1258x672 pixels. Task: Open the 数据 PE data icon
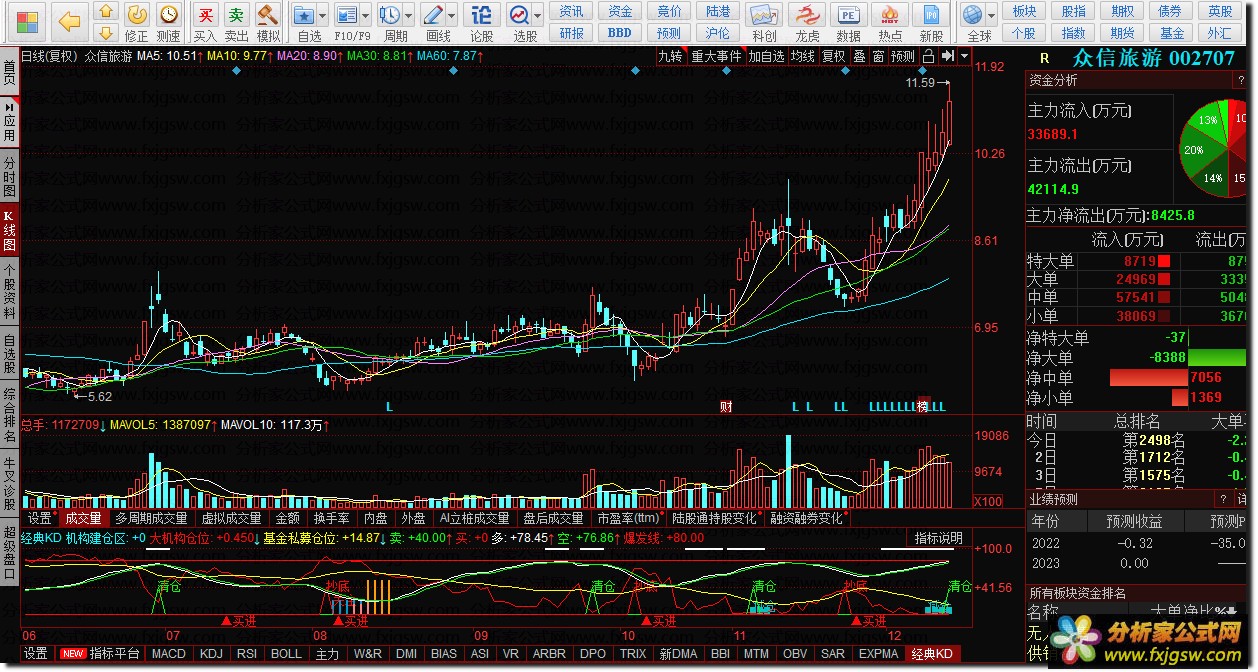pyautogui.click(x=848, y=21)
